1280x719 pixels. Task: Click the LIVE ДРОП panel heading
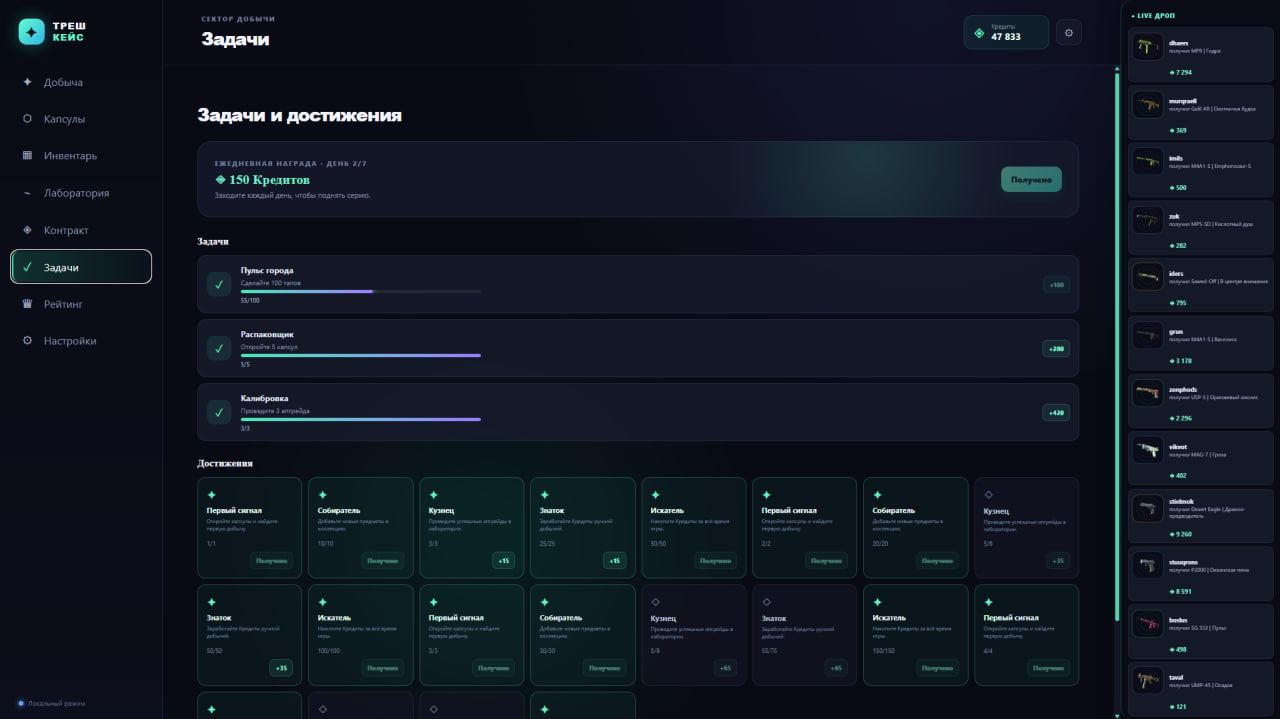(x=1153, y=16)
